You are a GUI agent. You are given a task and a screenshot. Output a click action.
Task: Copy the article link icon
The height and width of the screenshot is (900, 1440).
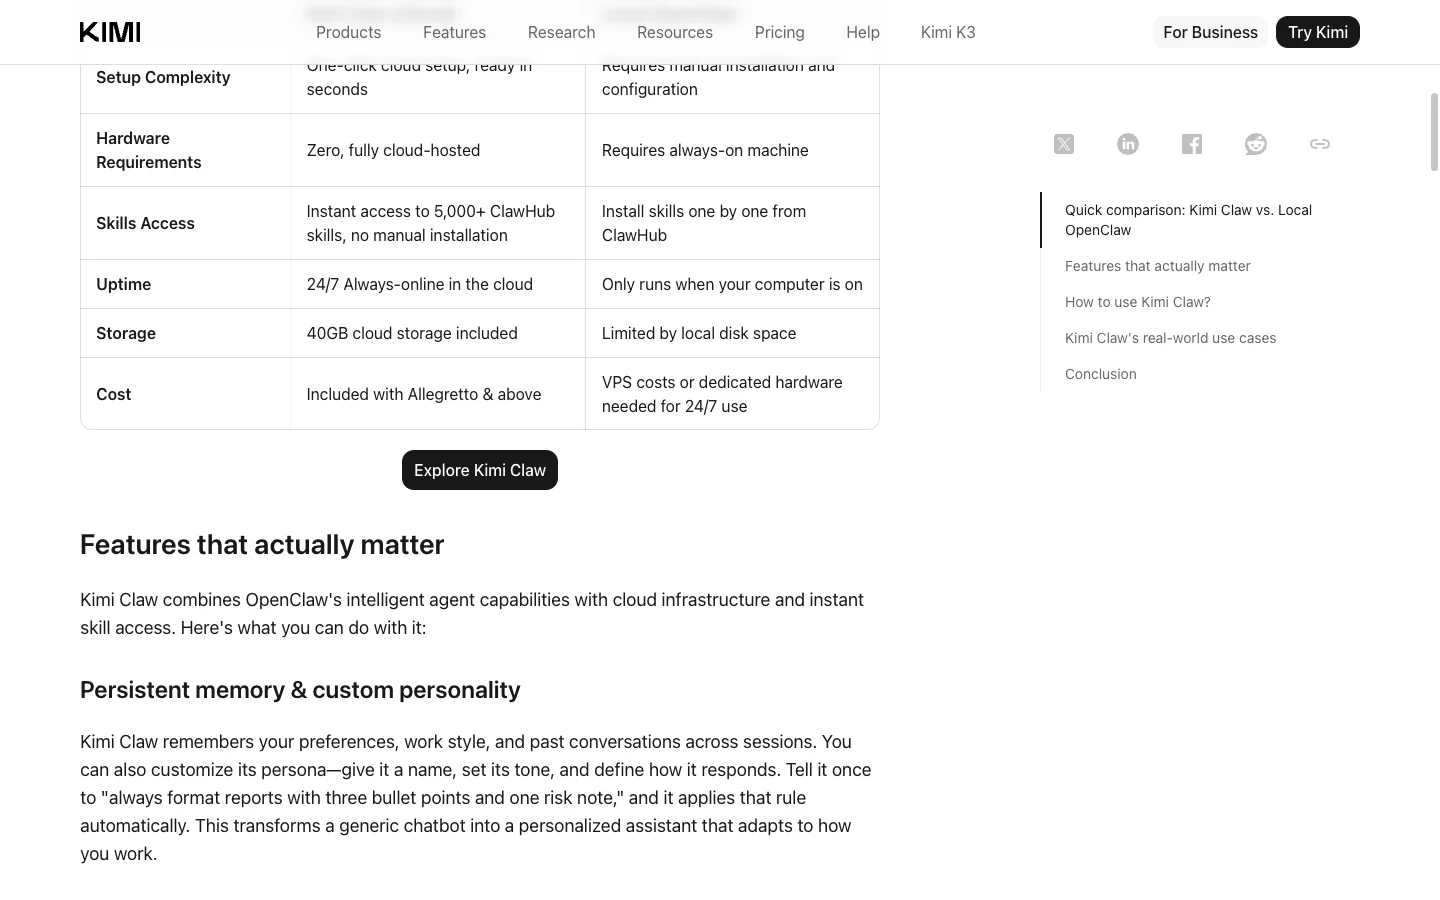click(1320, 144)
